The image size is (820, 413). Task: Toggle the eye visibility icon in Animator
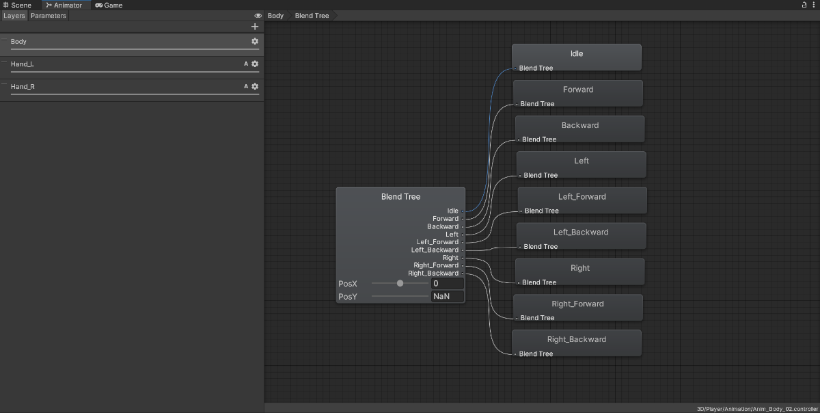click(258, 16)
